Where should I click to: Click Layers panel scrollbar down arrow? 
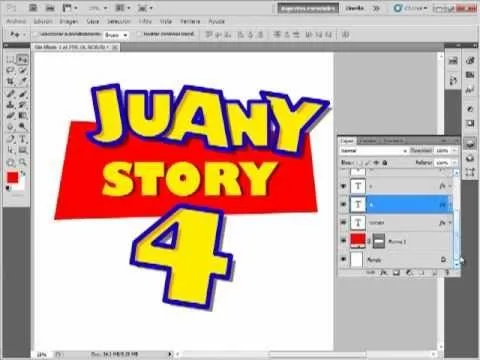coord(456,264)
